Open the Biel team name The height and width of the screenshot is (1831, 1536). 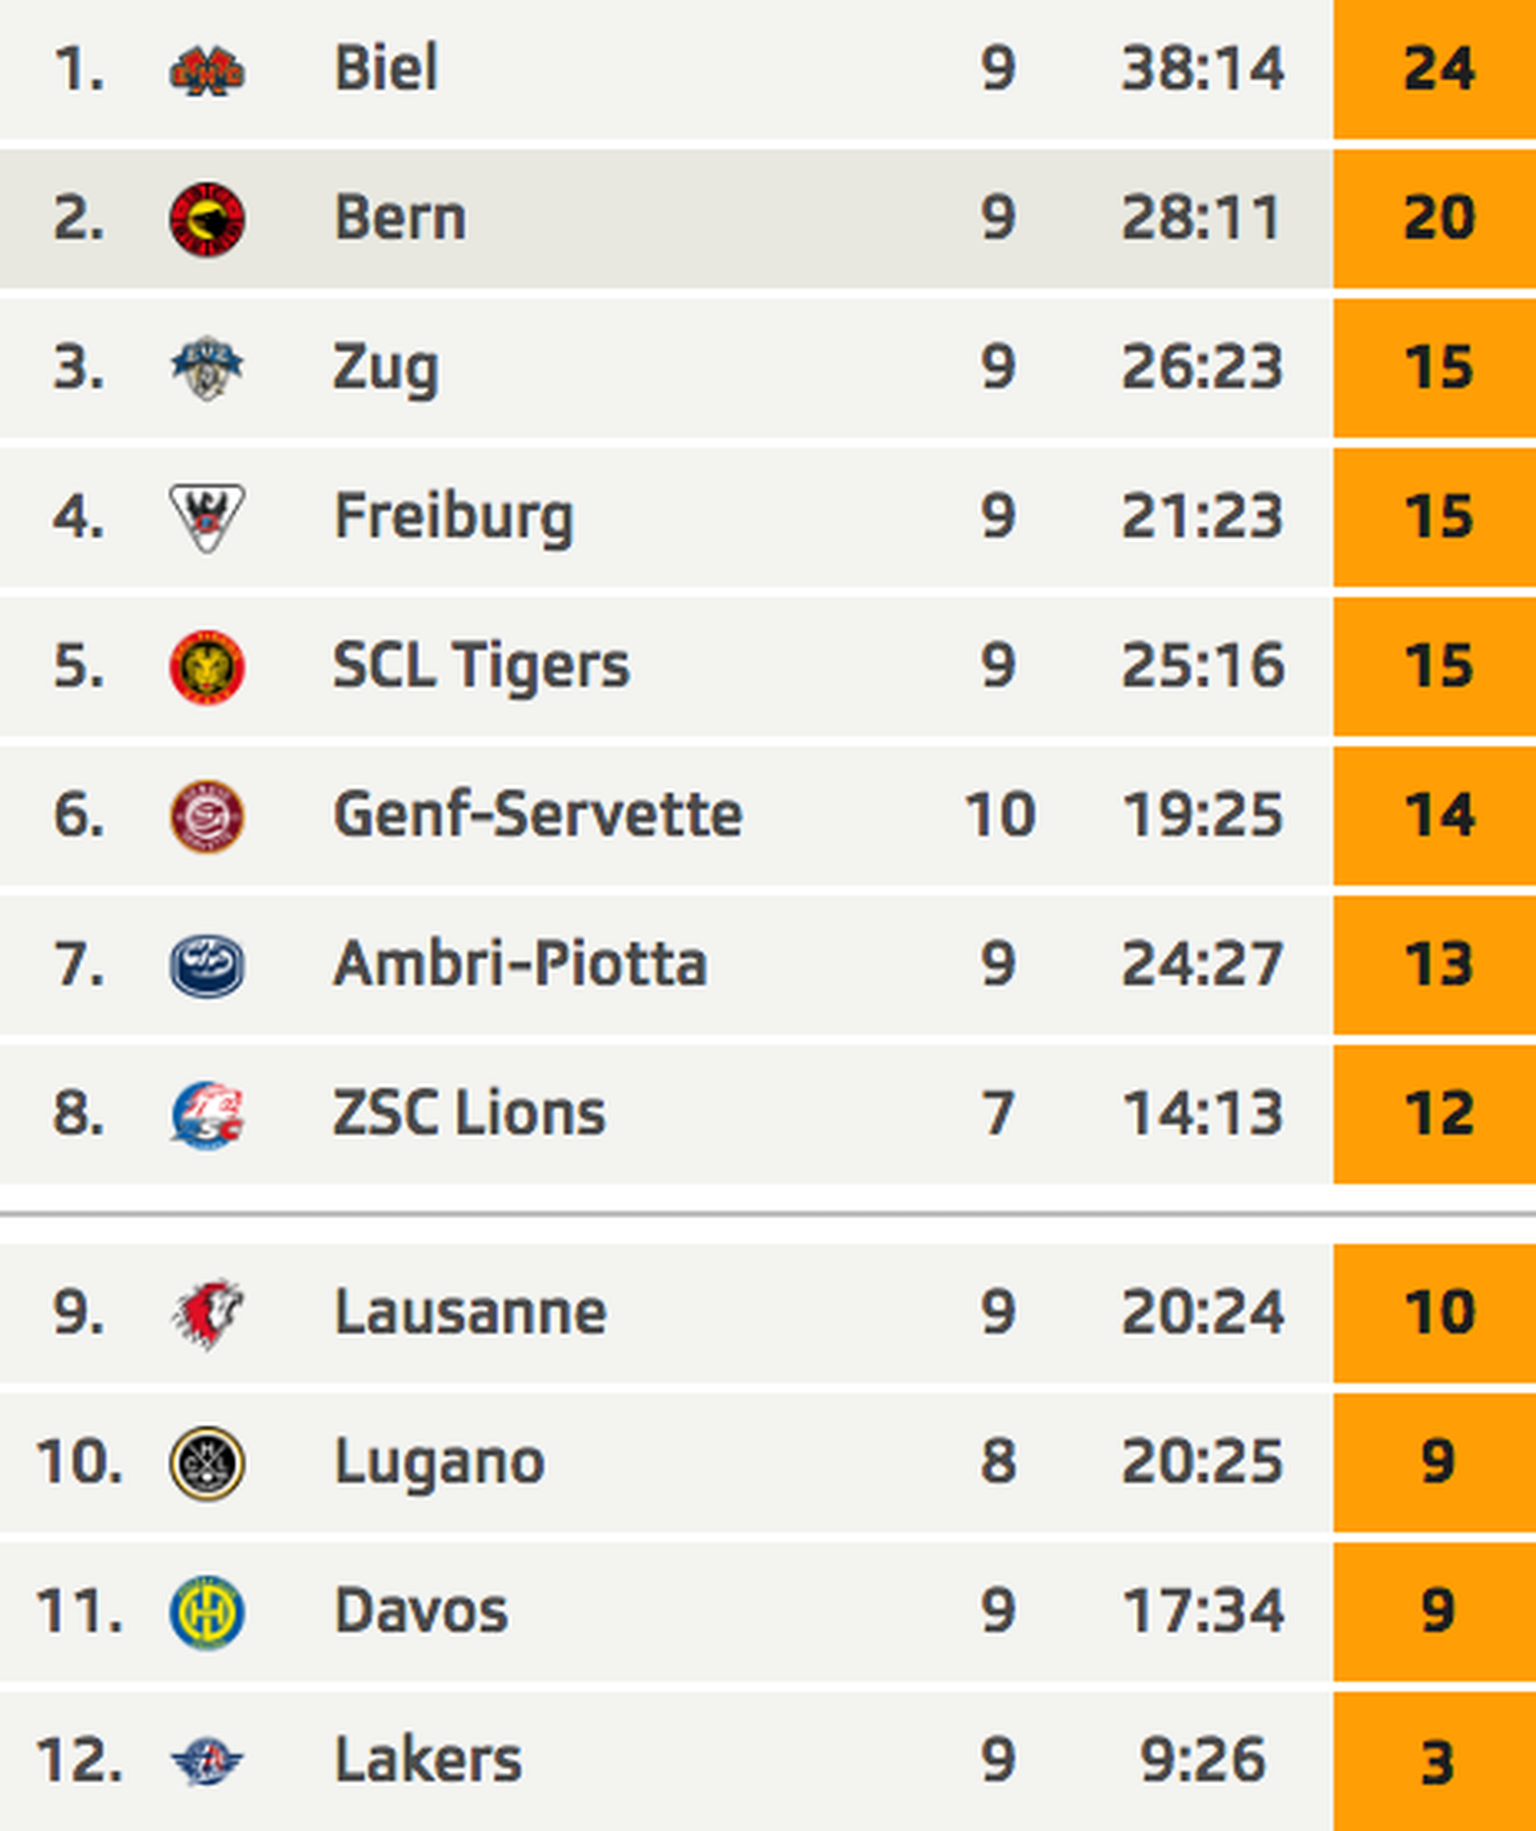tap(386, 69)
